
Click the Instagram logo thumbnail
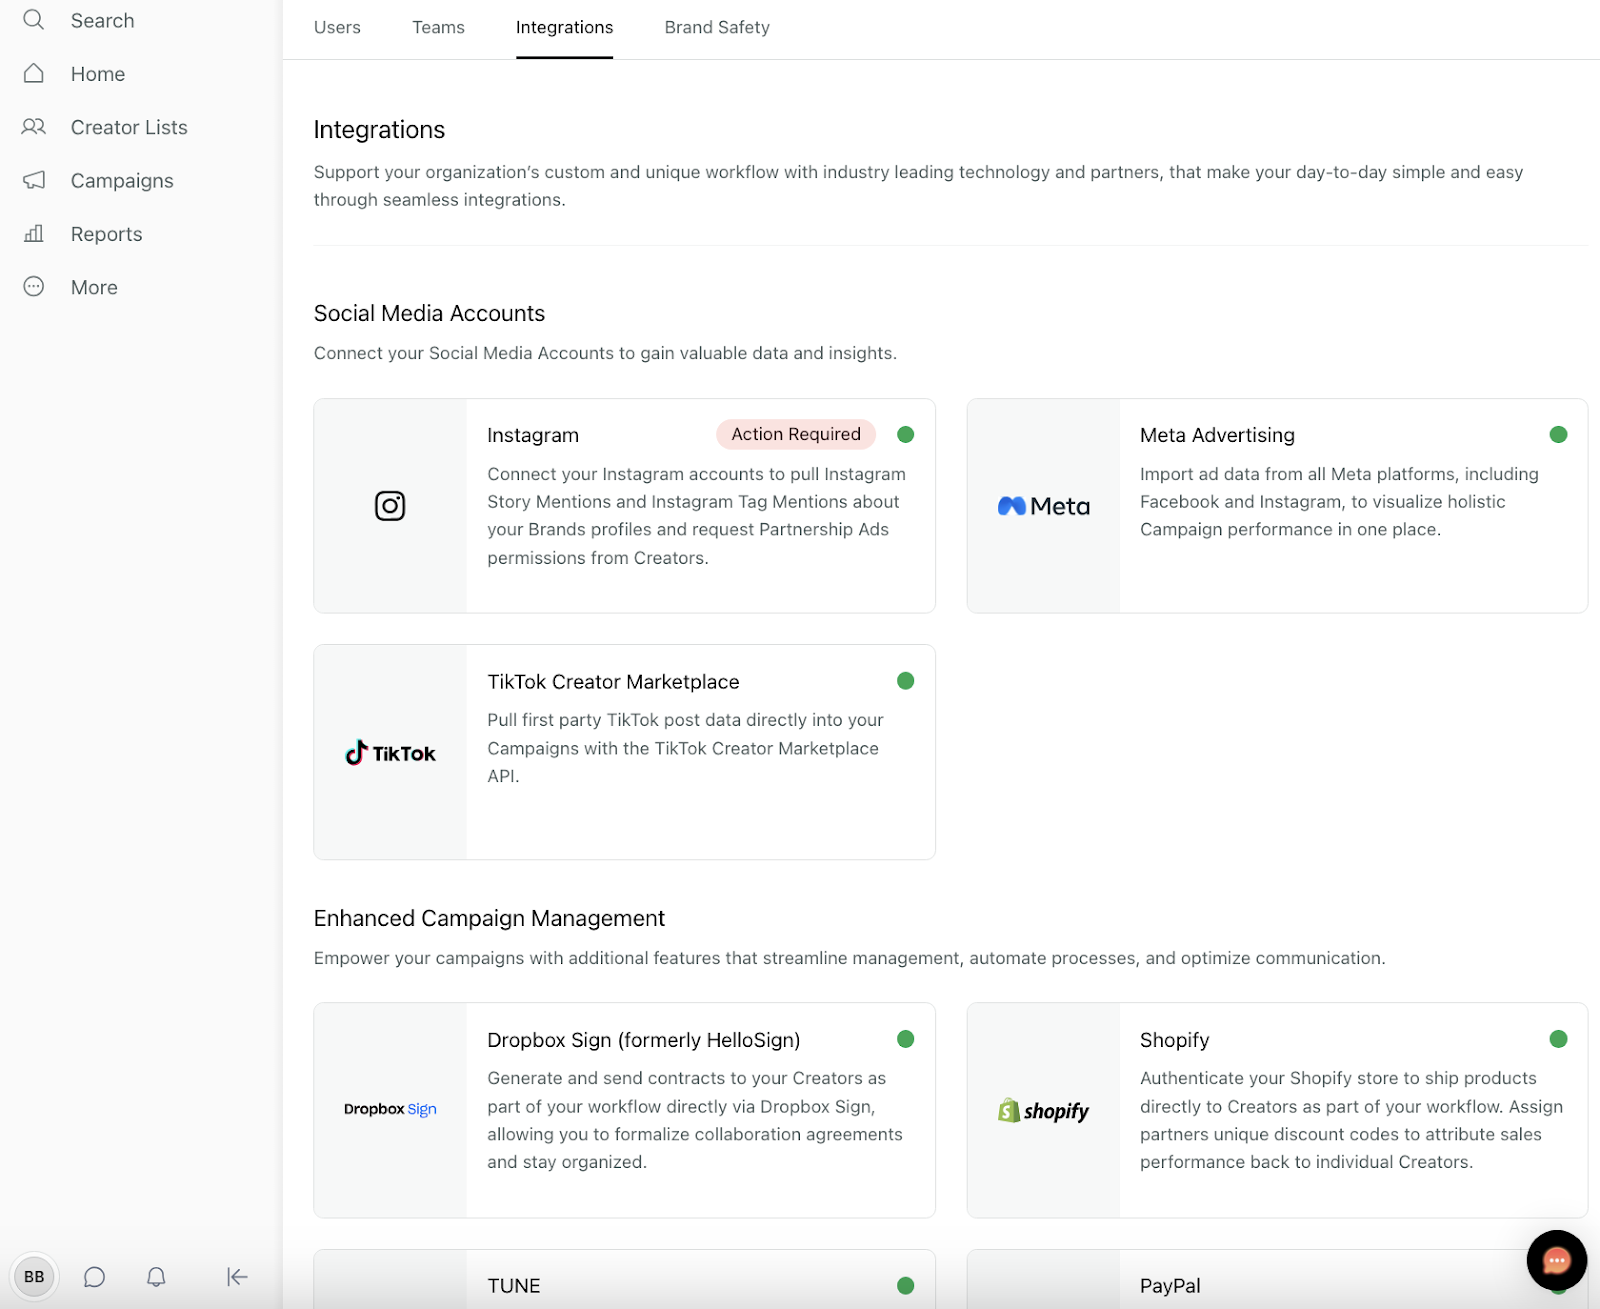coord(390,506)
